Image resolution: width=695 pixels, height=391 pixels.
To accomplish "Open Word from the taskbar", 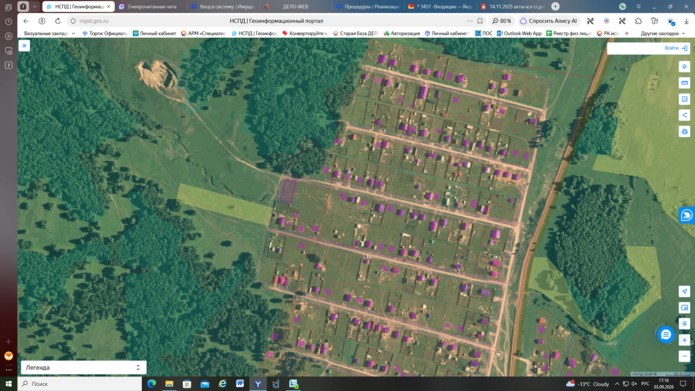I will click(x=240, y=384).
